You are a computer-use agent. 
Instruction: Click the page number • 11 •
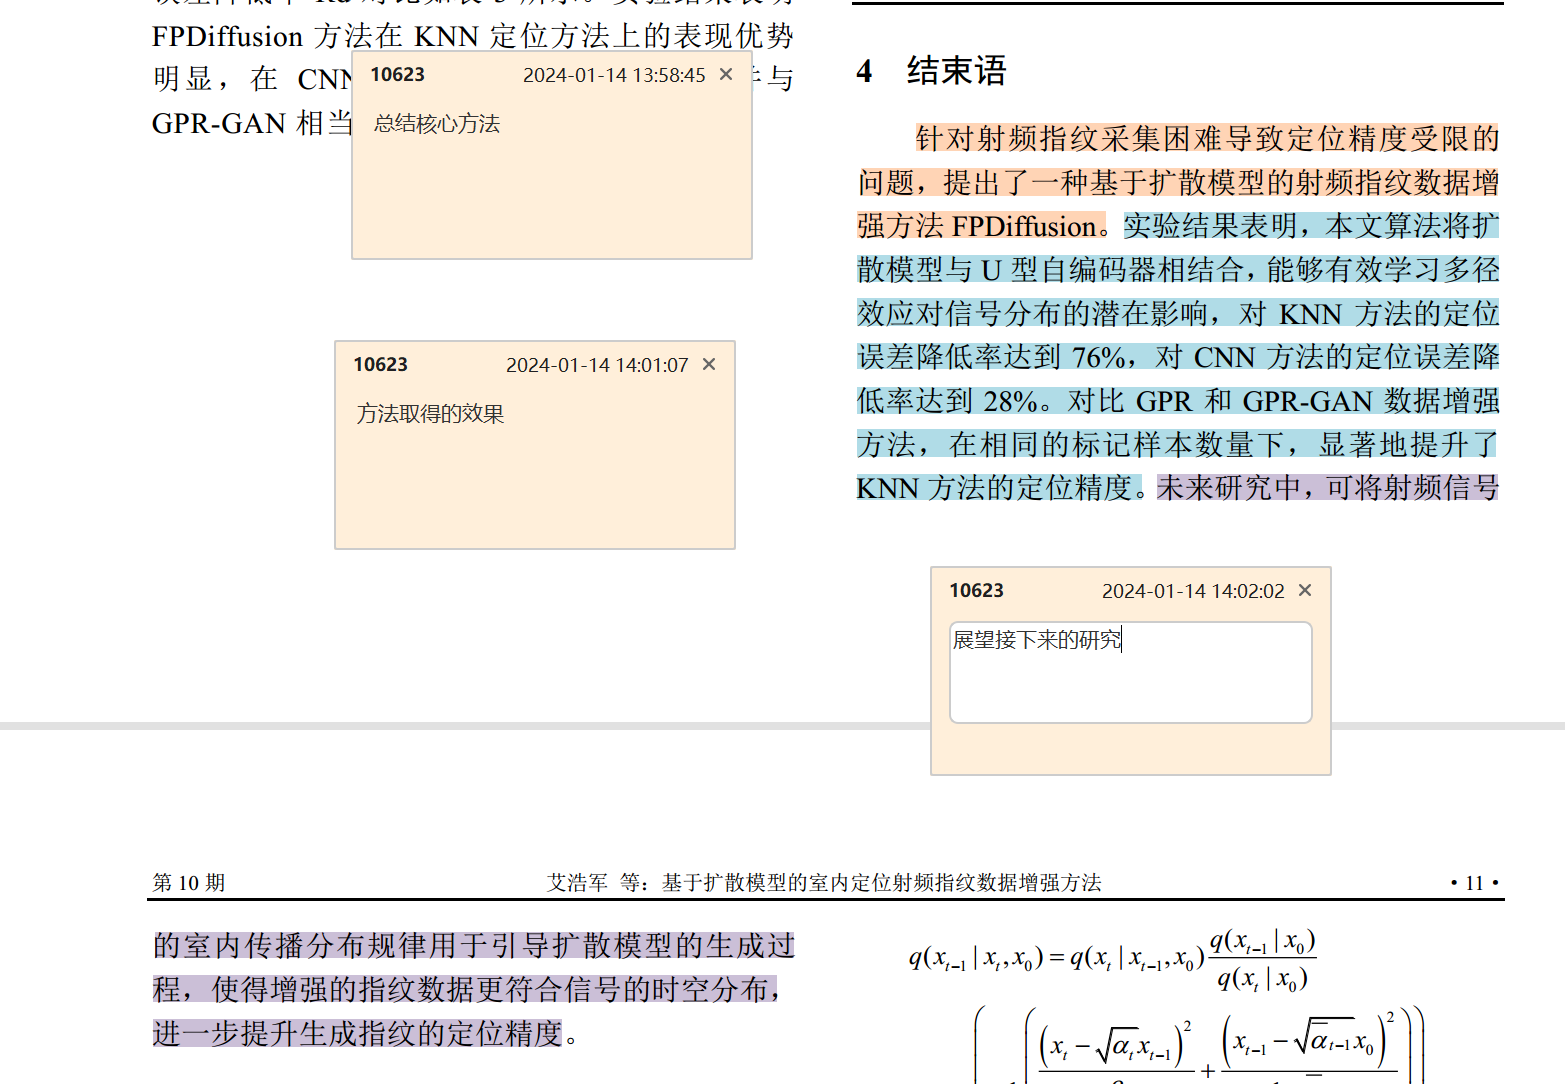1474,883
